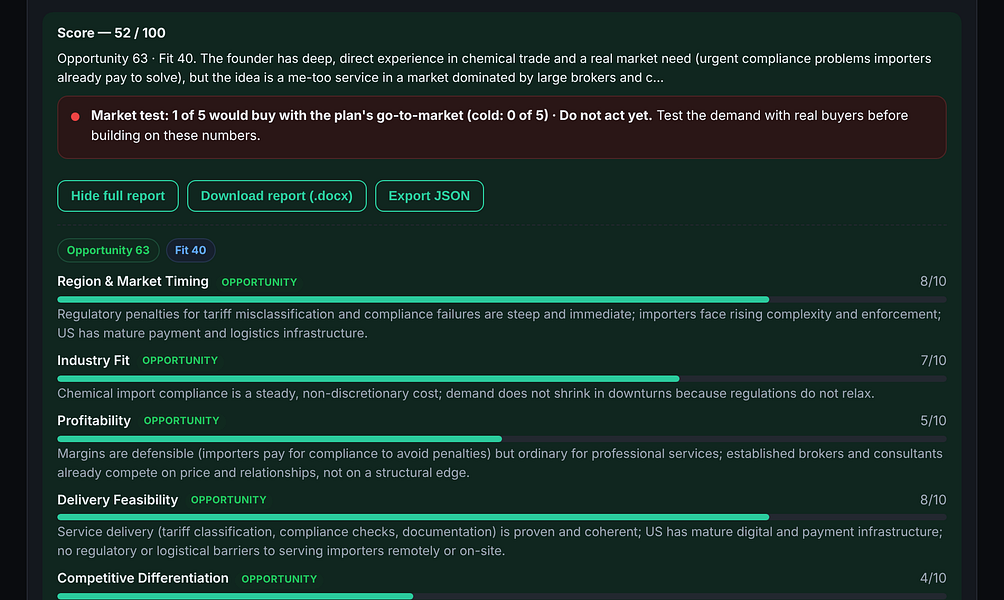Select the Opportunity 63 pill
Screen dimensions: 1004x600
108,250
